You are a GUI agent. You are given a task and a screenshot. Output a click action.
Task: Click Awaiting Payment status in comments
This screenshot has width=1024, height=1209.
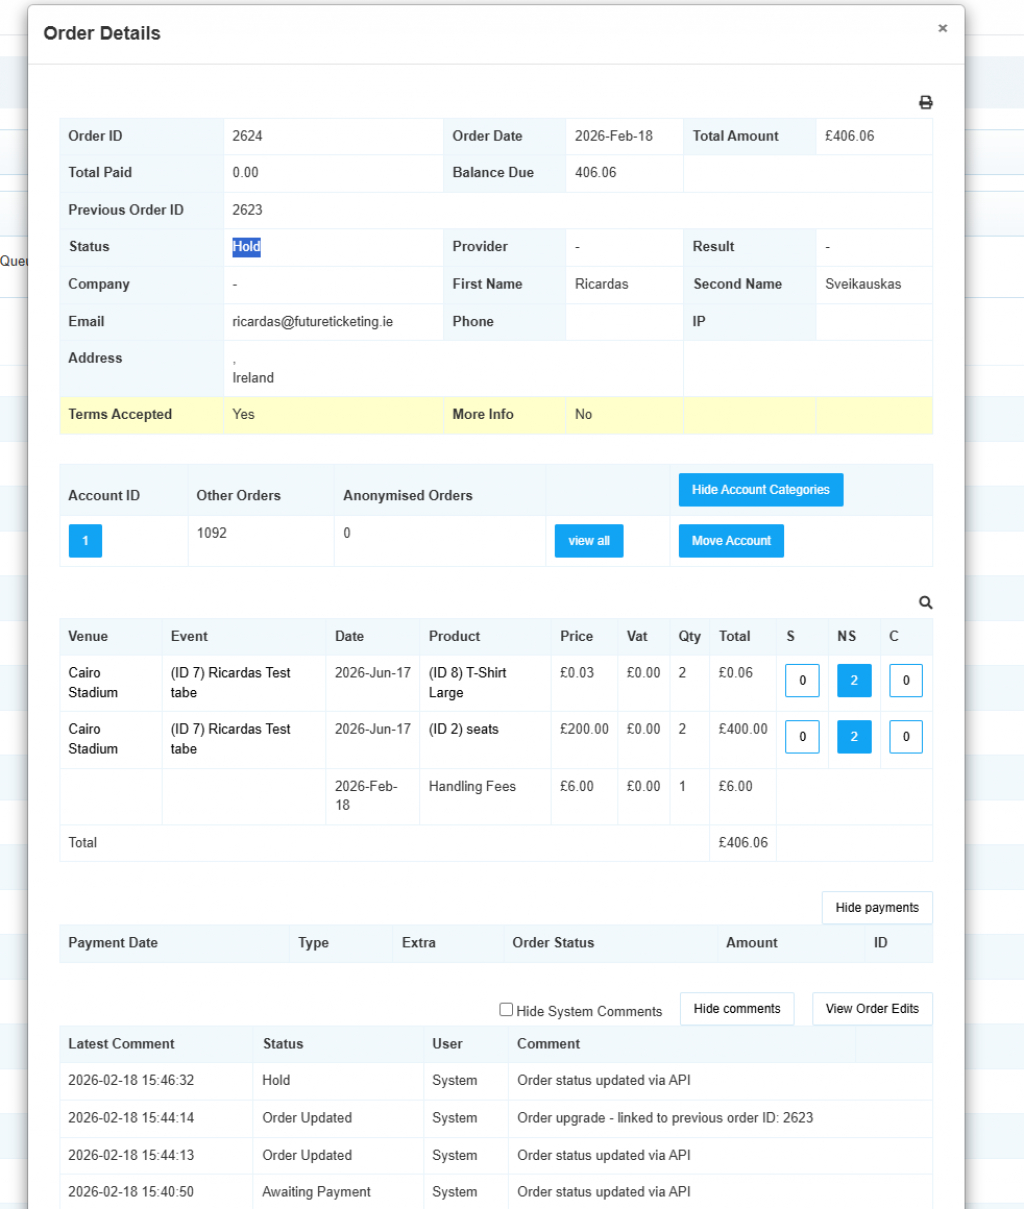tap(316, 1192)
